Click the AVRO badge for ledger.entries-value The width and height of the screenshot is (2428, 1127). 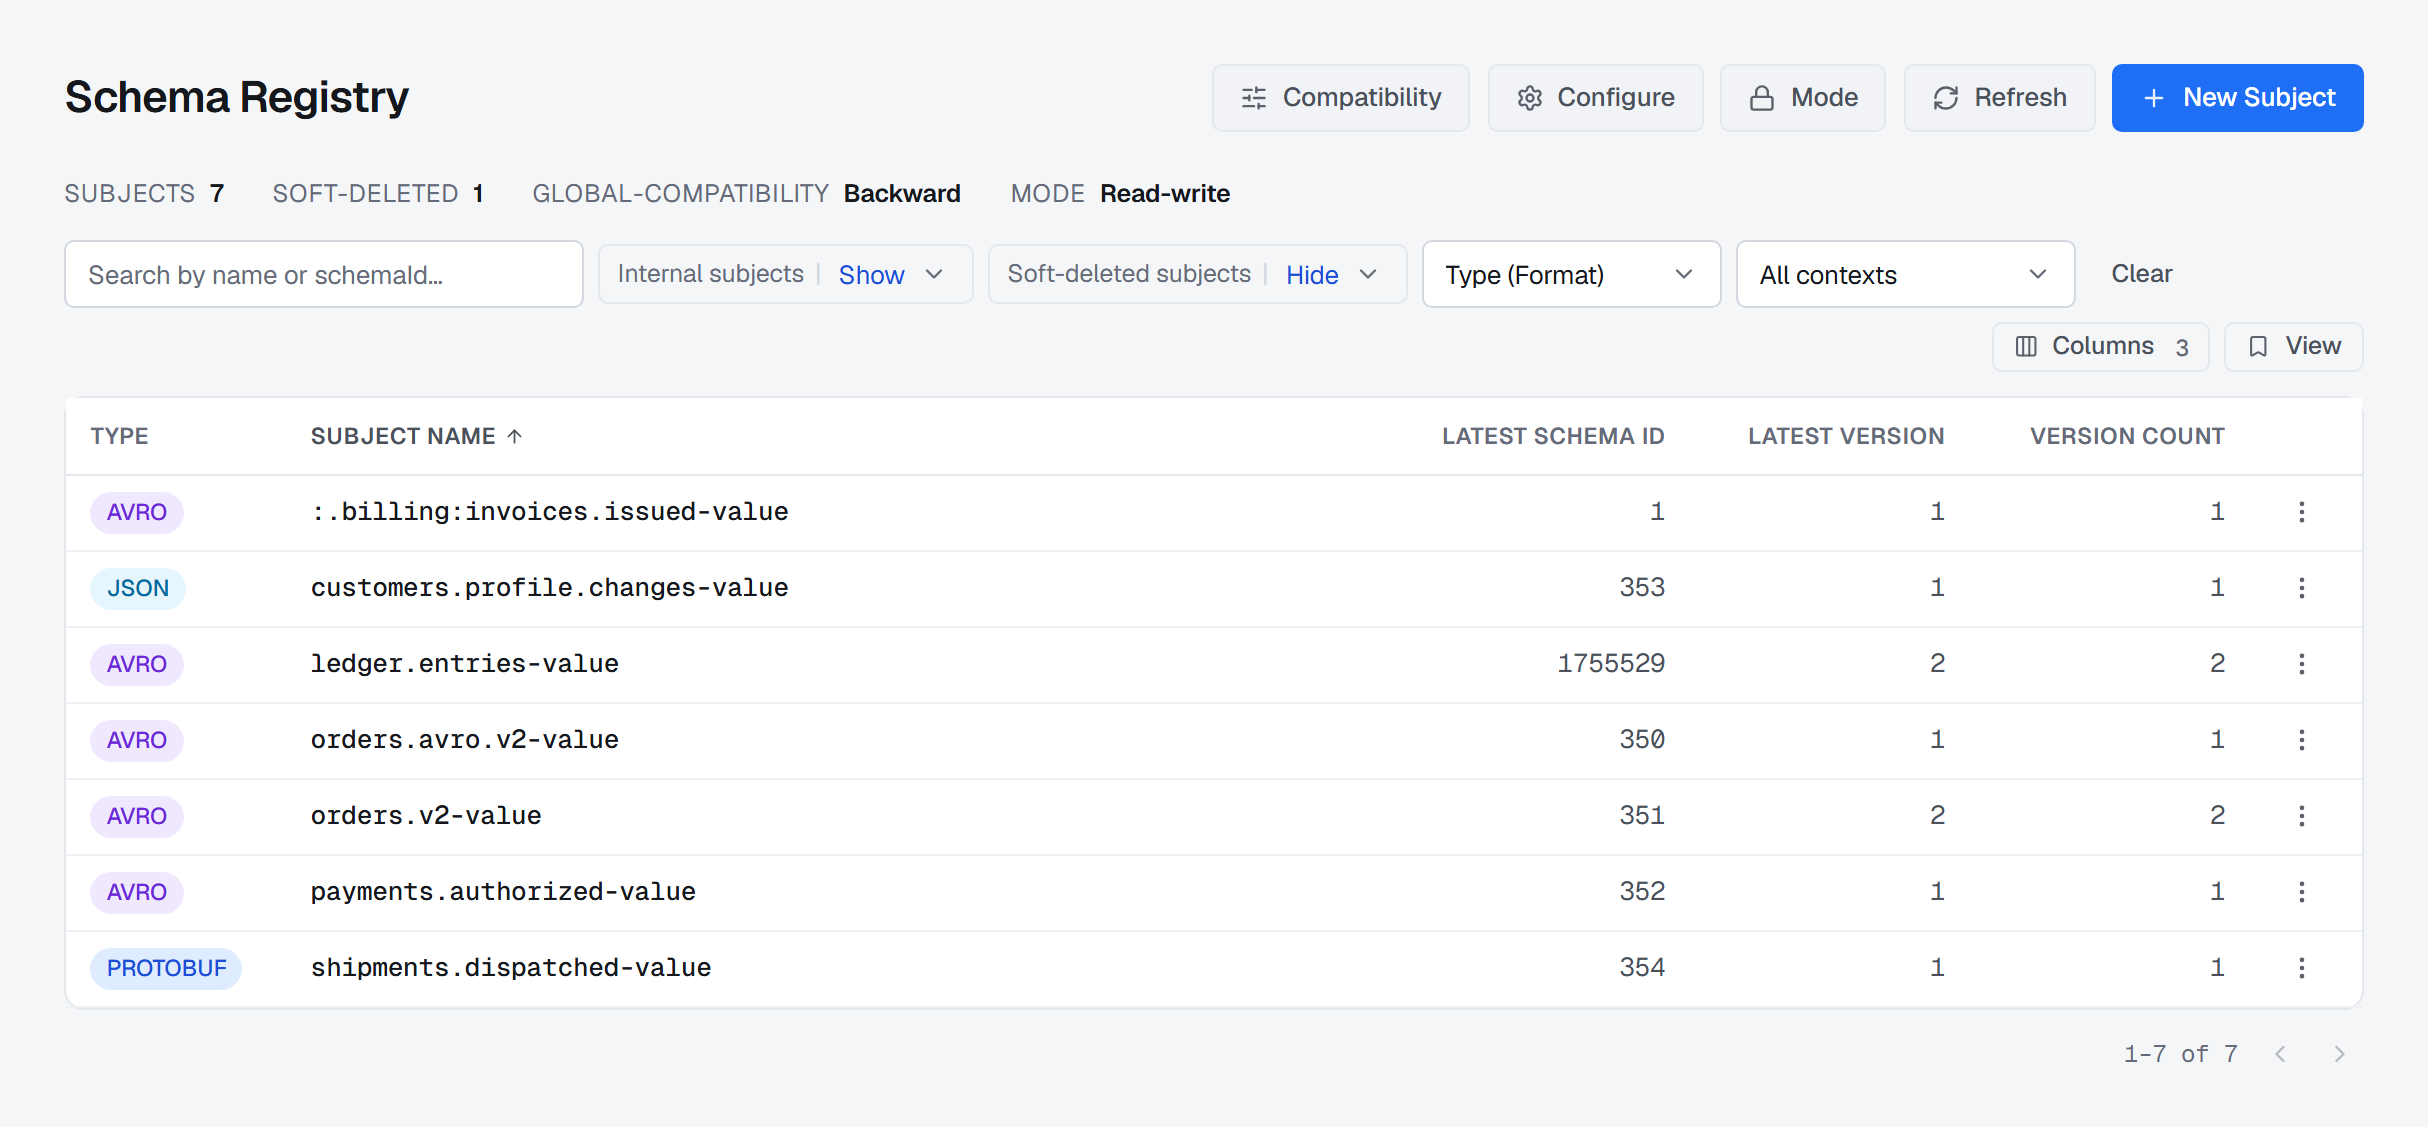click(137, 664)
